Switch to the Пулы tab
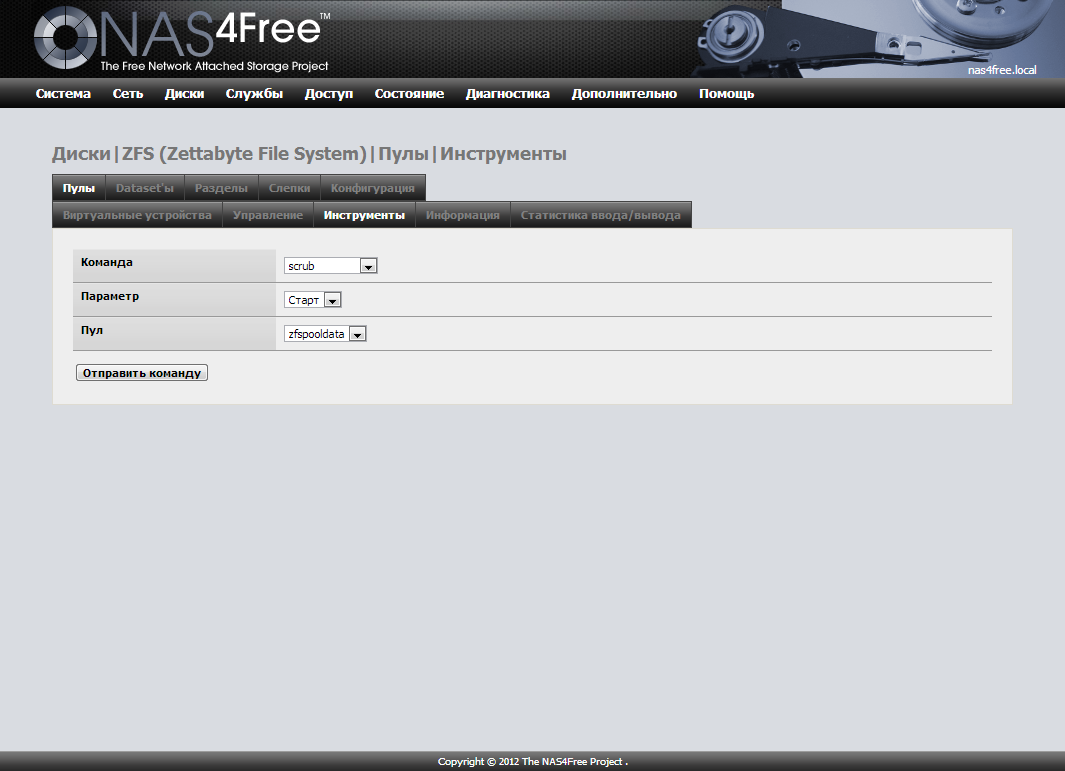 (x=79, y=188)
